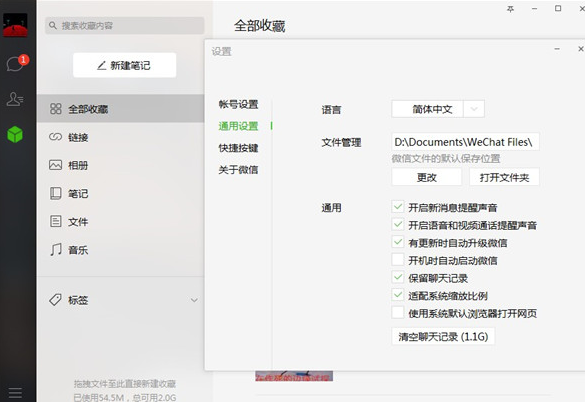This screenshot has width=585, height=402.
Task: Toggle 开启新消息提醒声音 checkbox
Action: point(398,207)
